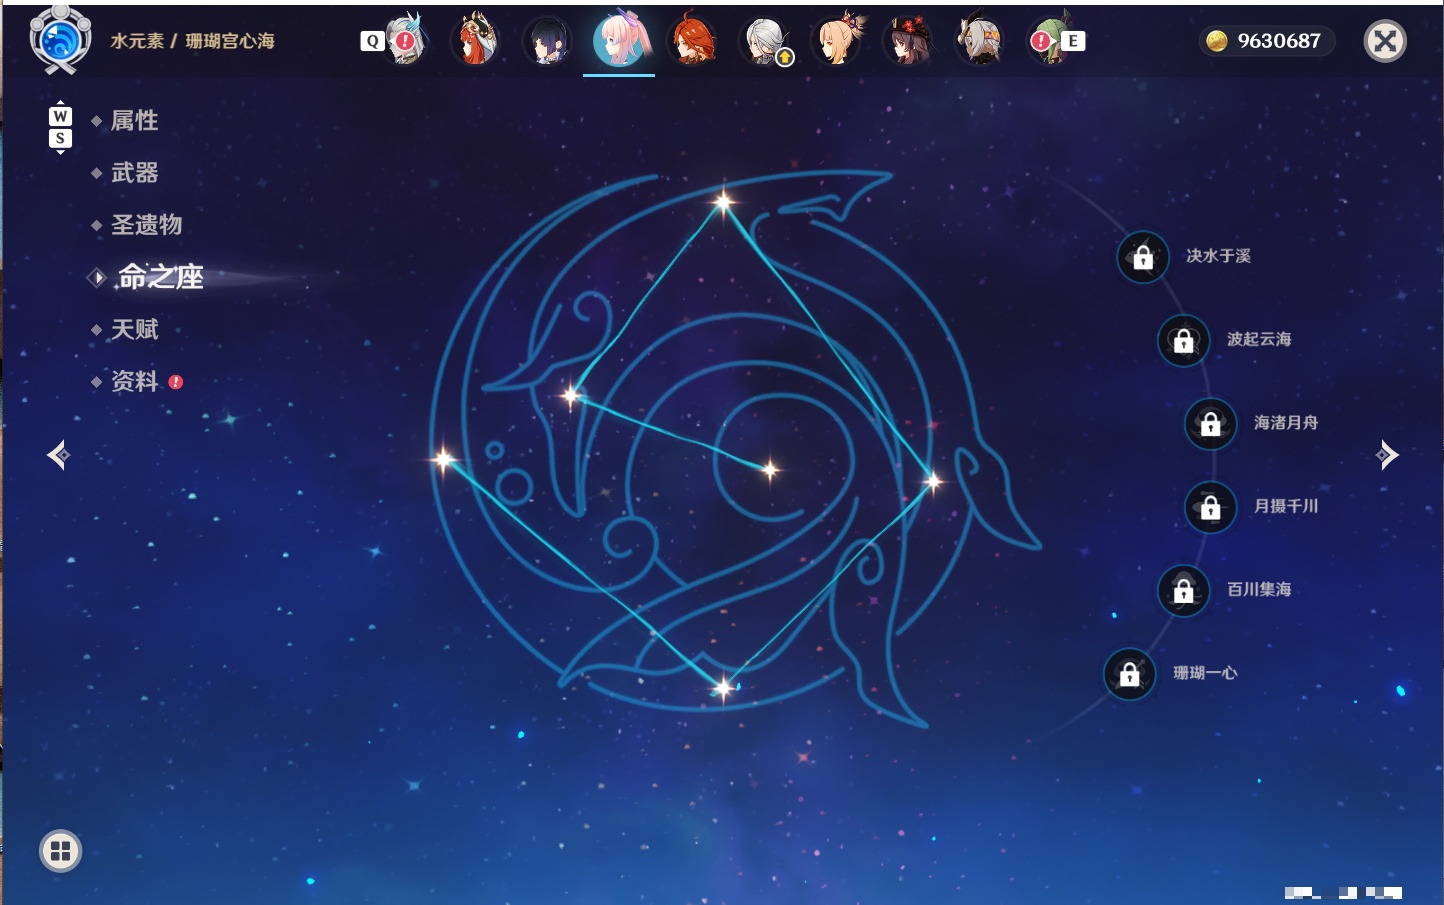Open the locked constellation 波起云海
Image resolution: width=1444 pixels, height=905 pixels.
pyautogui.click(x=1184, y=341)
